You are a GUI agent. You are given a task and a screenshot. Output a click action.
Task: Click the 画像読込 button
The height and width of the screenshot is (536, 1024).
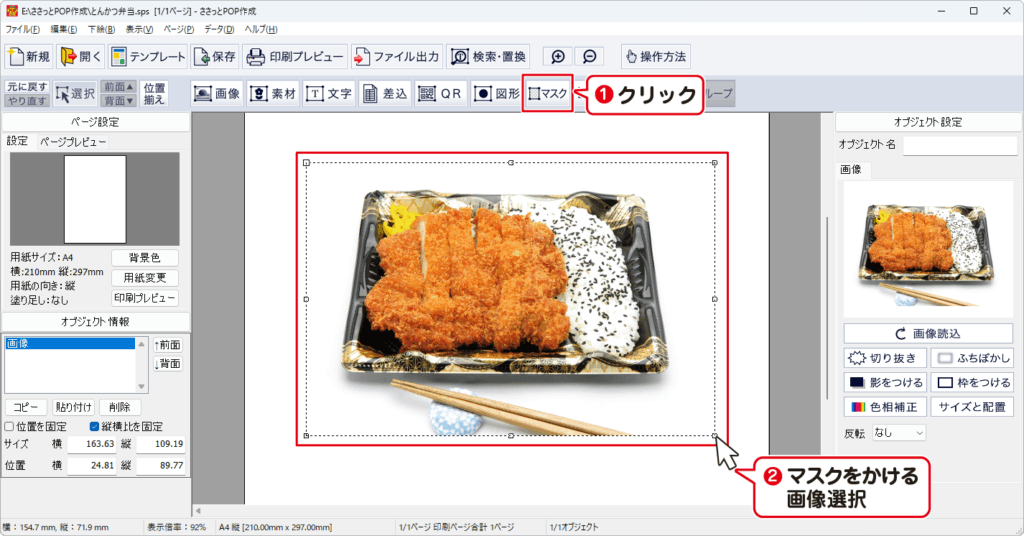click(928, 333)
